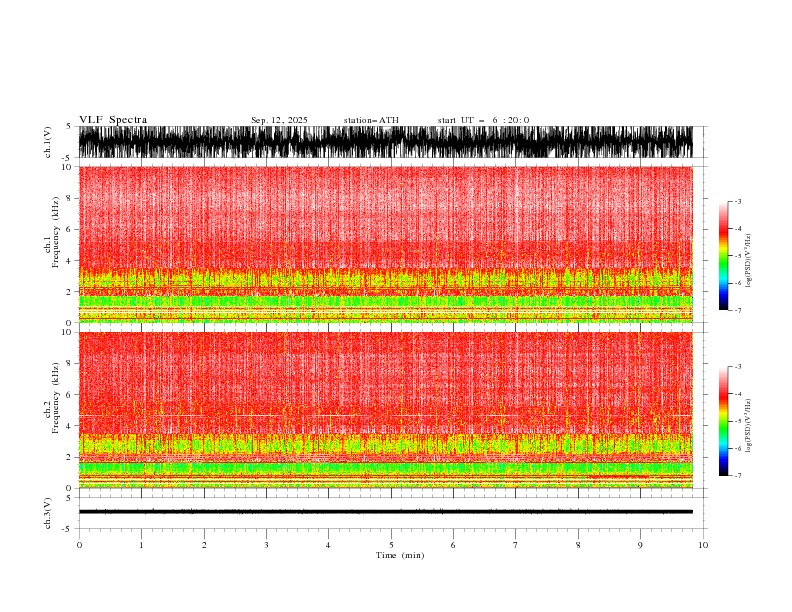The width and height of the screenshot is (792, 612).
Task: Click the "ch.3(V)" axis label
Action: (48, 513)
